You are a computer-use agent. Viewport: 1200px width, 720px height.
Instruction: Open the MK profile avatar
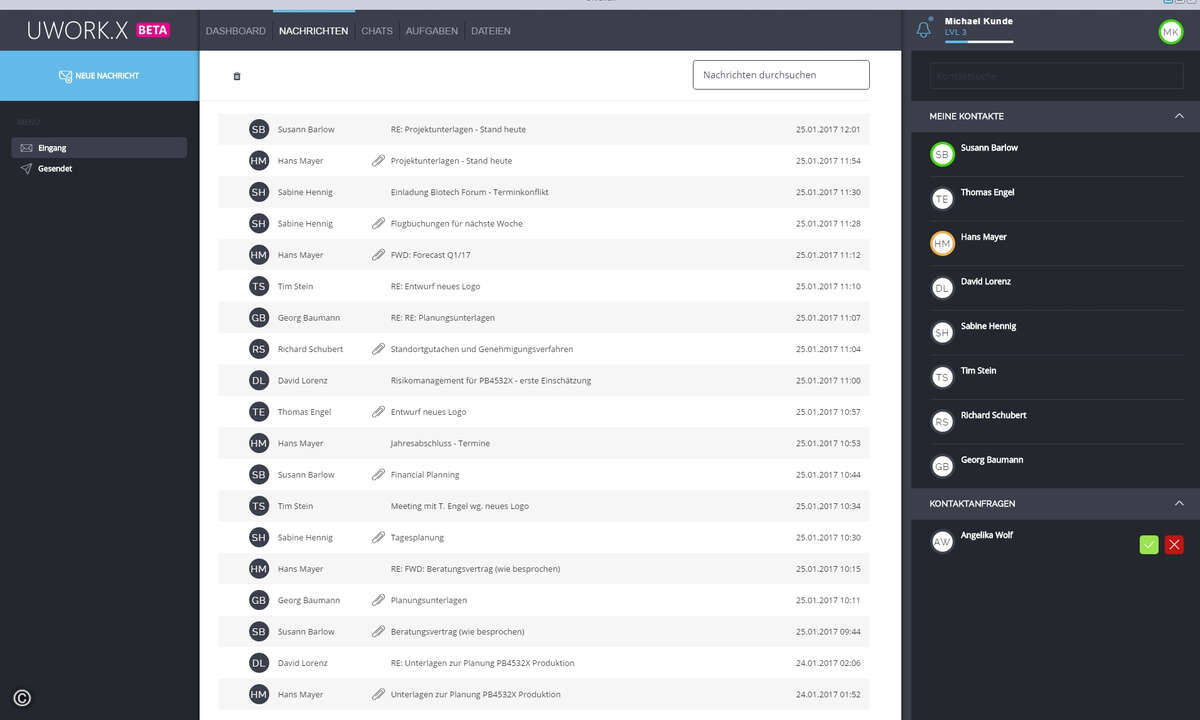pos(1170,32)
